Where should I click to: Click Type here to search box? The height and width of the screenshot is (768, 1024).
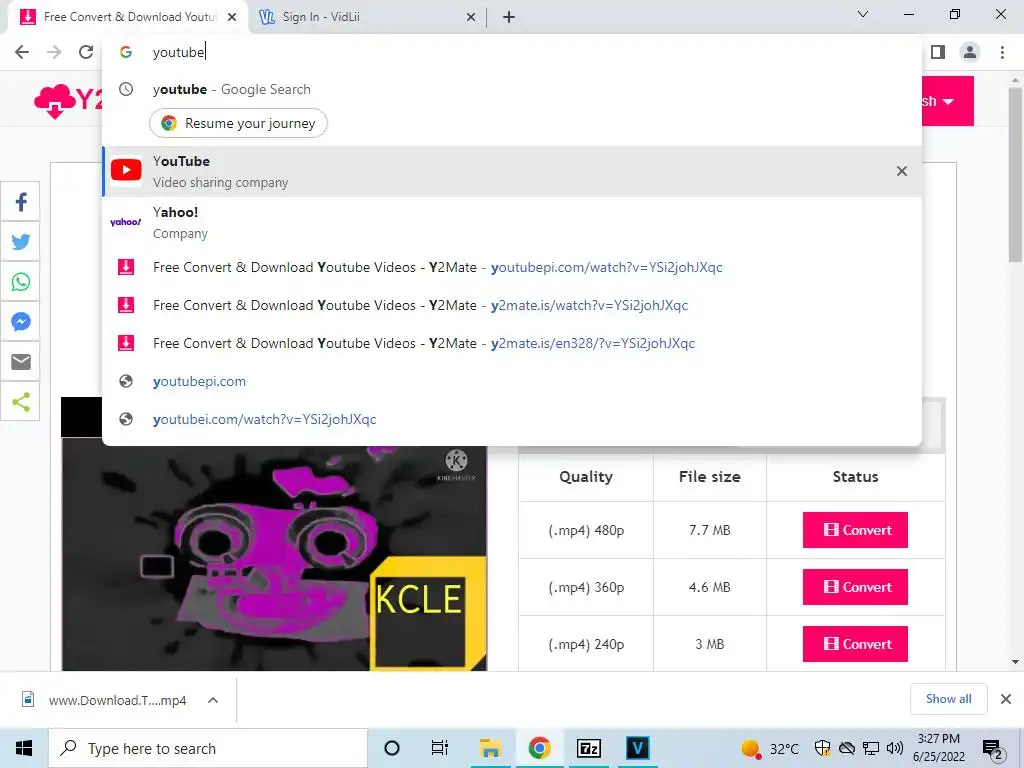pyautogui.click(x=208, y=748)
